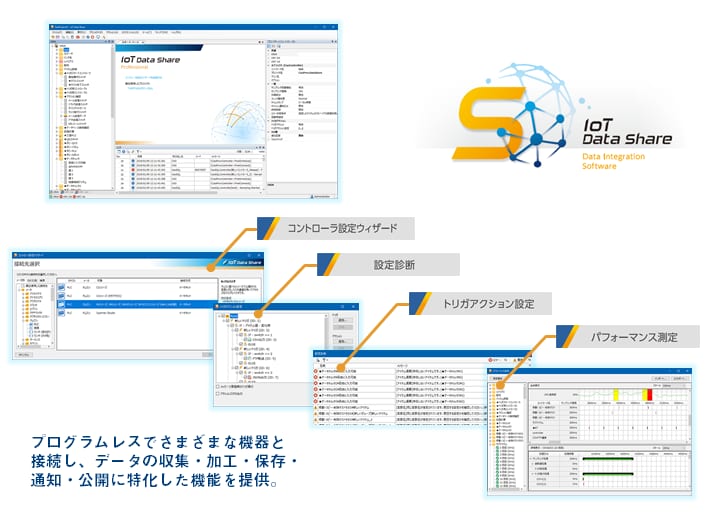
Task: Open the File menu in main IoT Data Share window
Action: (57, 32)
